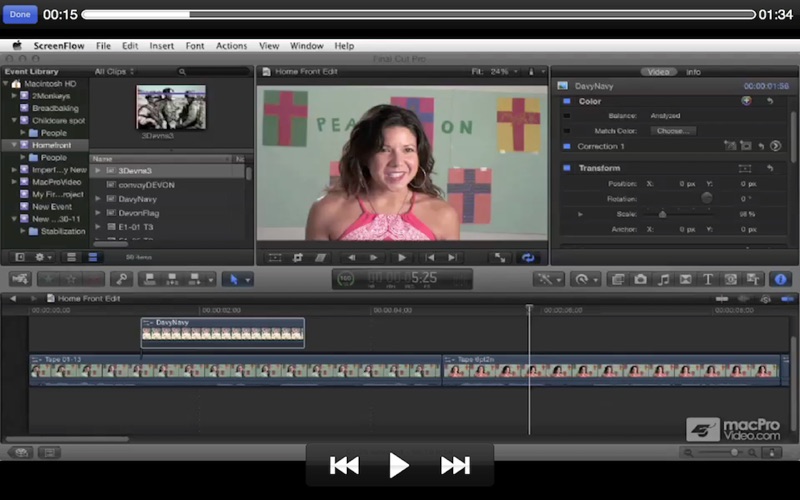Expand the 3Devns3 clip row

coord(97,170)
